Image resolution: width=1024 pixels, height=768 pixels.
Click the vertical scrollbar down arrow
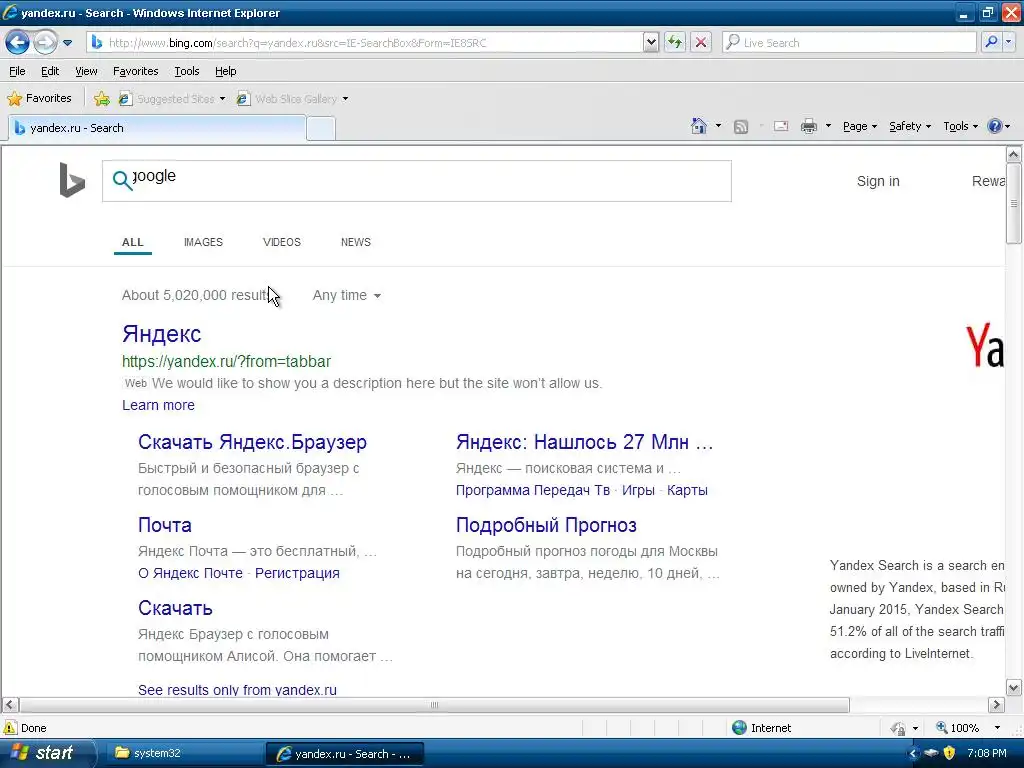point(1014,687)
